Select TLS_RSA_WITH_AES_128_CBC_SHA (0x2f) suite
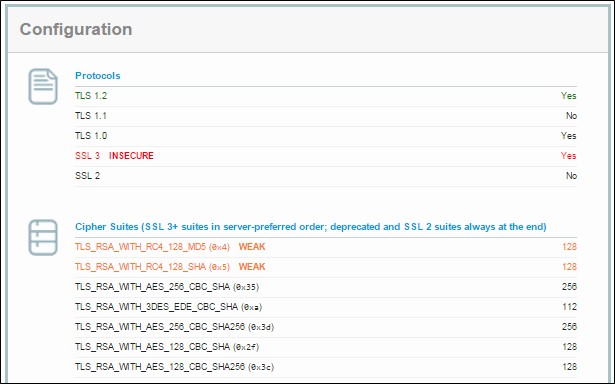 point(167,347)
